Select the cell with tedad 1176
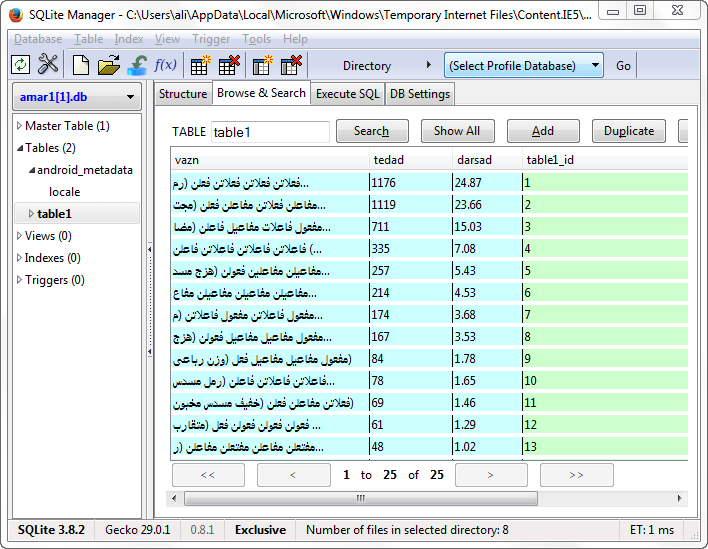Viewport: 708px width, 549px height. click(x=410, y=183)
